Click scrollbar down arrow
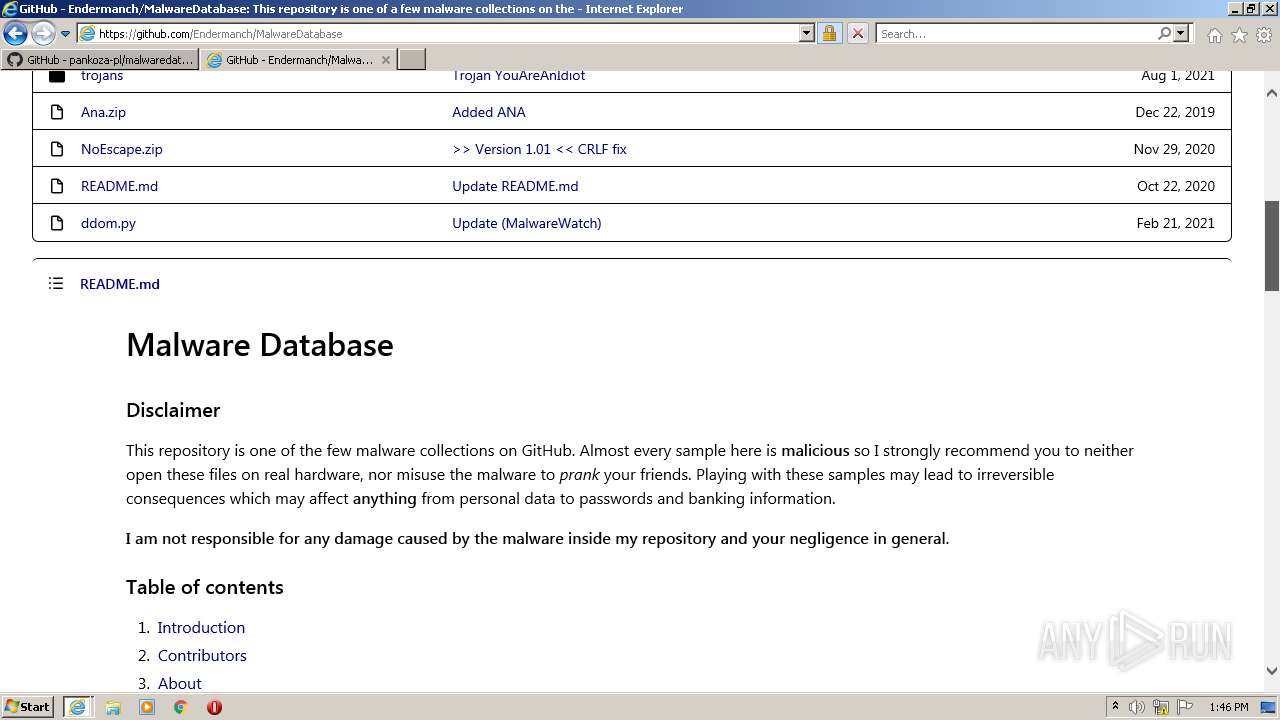Image resolution: width=1280 pixels, height=720 pixels. tap(1272, 671)
